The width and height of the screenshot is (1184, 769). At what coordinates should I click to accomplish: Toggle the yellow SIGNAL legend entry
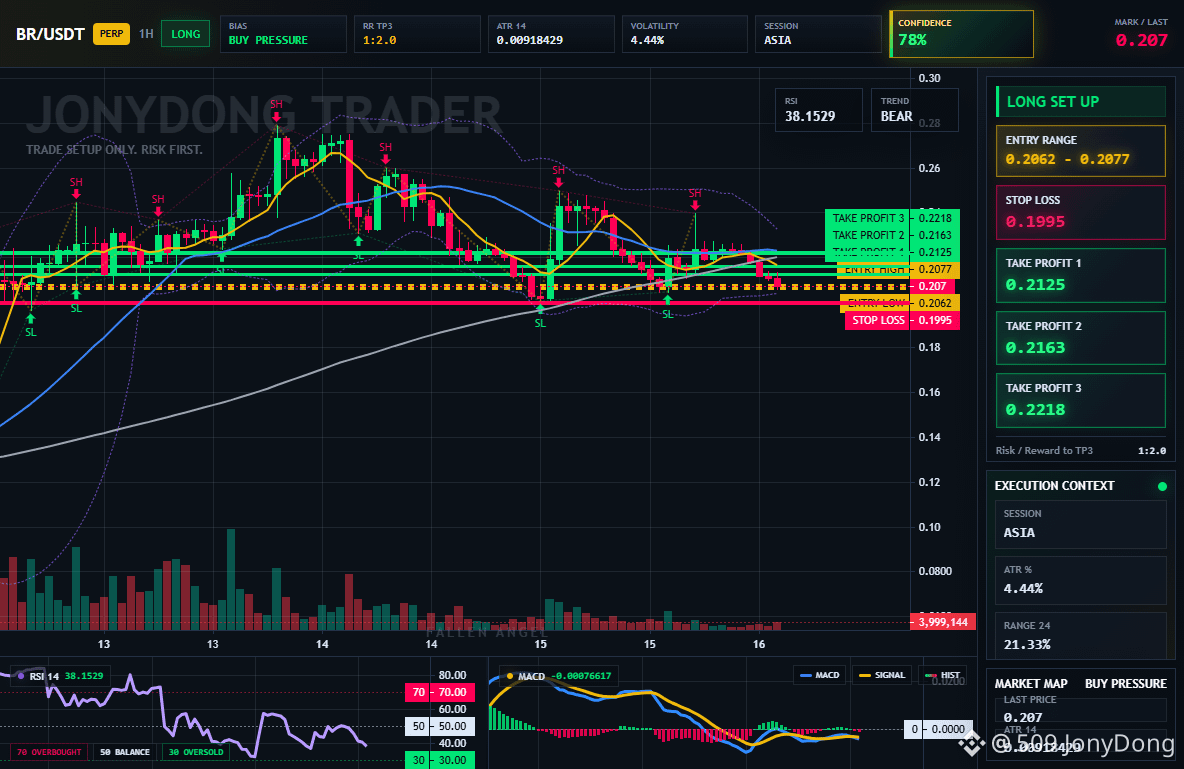click(882, 675)
